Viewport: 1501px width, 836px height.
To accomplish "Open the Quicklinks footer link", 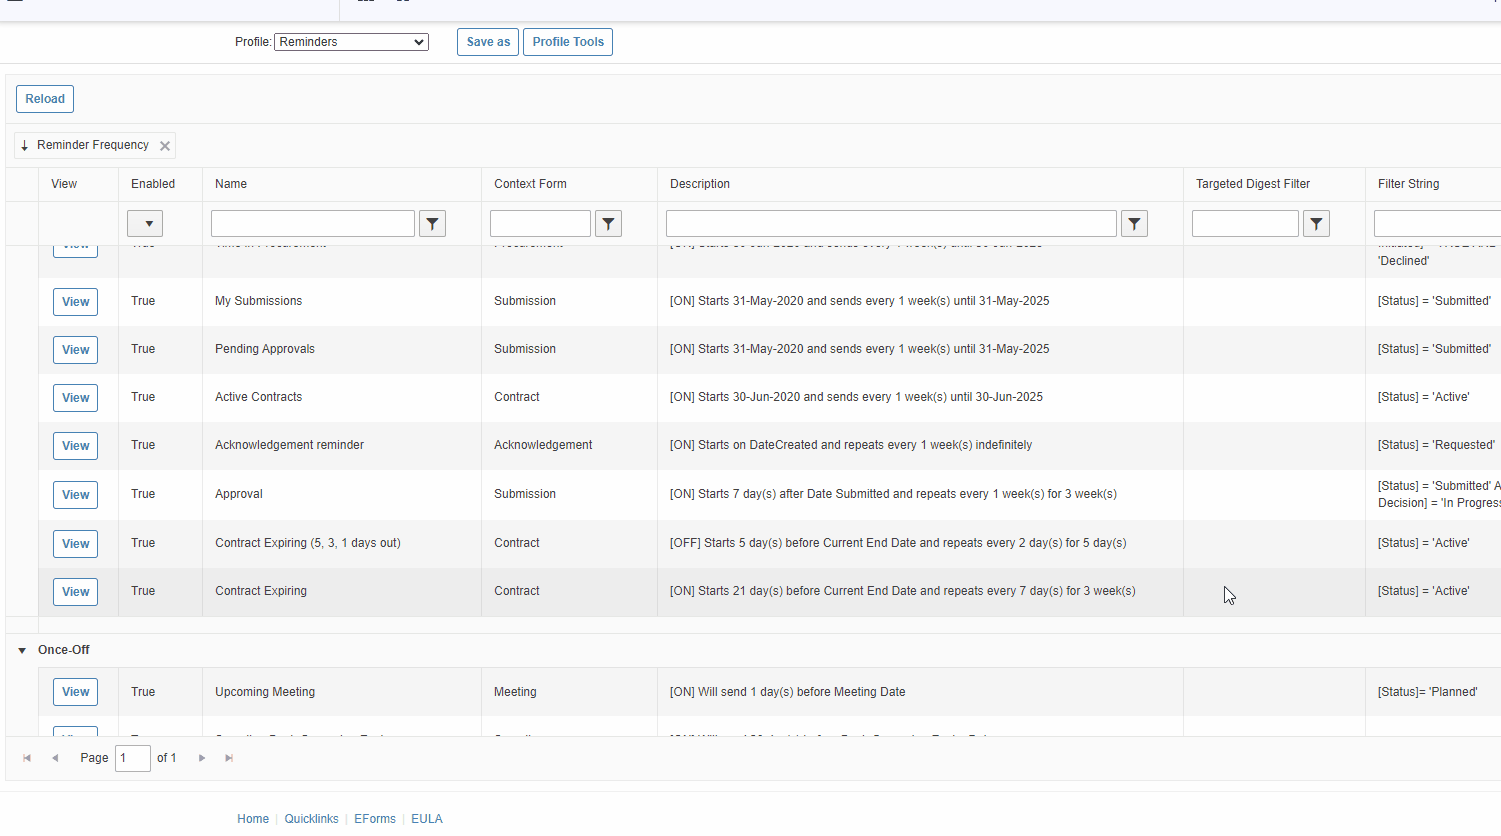I will (x=311, y=819).
